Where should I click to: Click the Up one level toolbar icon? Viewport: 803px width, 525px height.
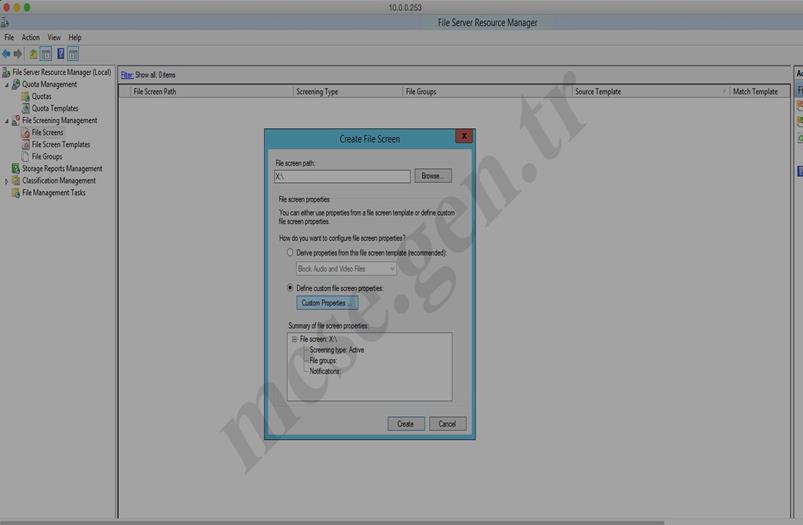(33, 54)
